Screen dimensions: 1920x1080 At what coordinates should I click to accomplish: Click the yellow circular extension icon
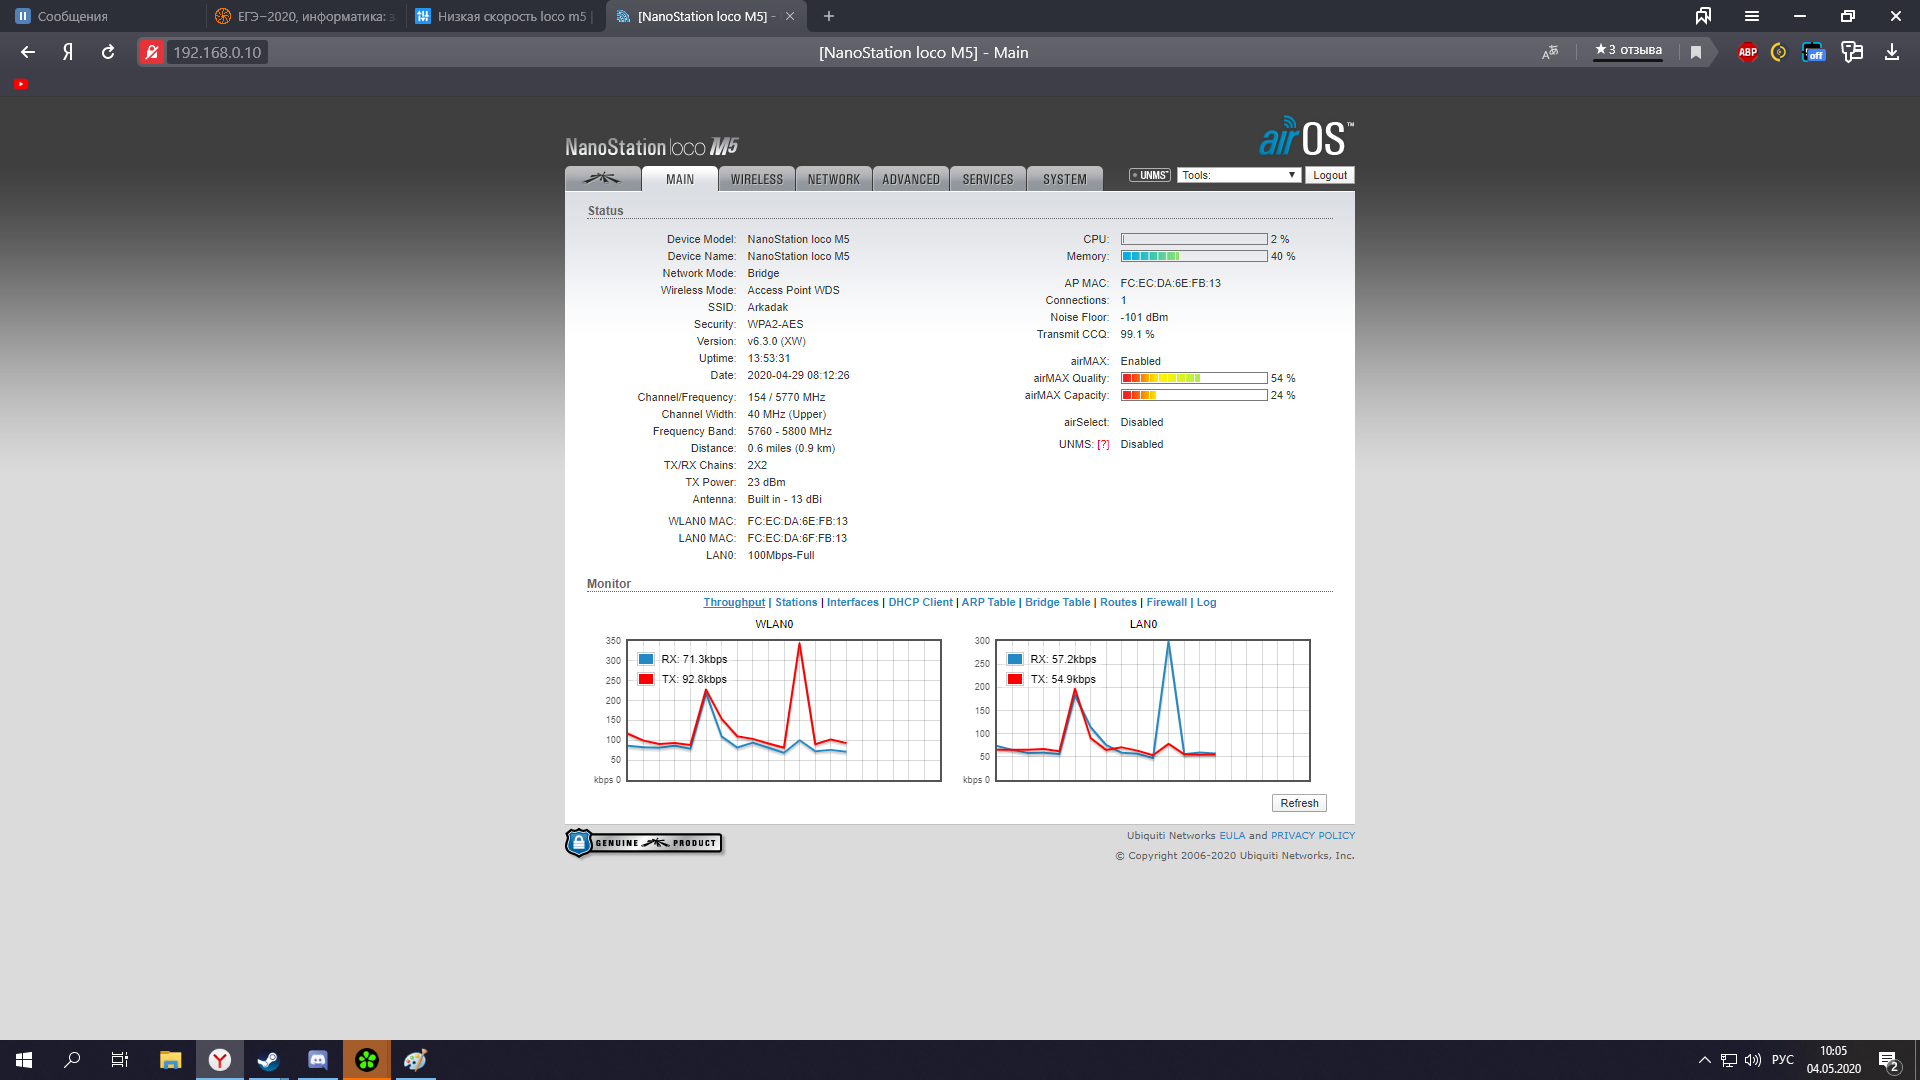click(x=1778, y=52)
